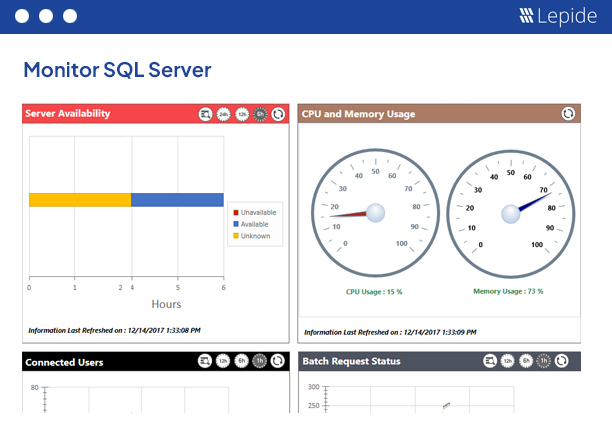Image resolution: width=612 pixels, height=430 pixels.
Task: Select 12h range in Server Availability
Action: (x=242, y=114)
